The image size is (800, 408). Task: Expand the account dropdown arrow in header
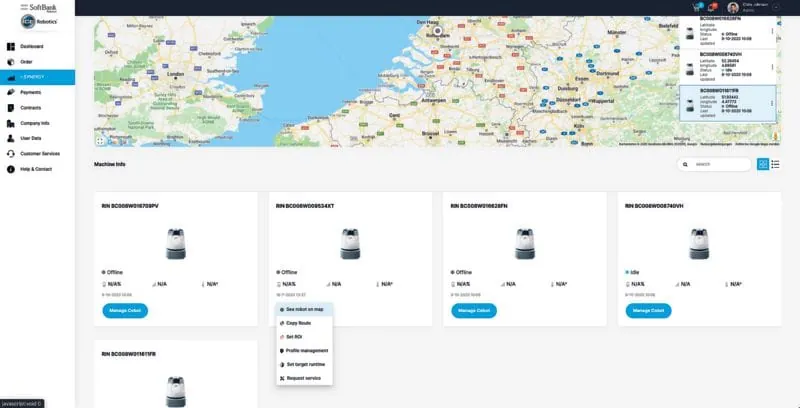[x=777, y=8]
